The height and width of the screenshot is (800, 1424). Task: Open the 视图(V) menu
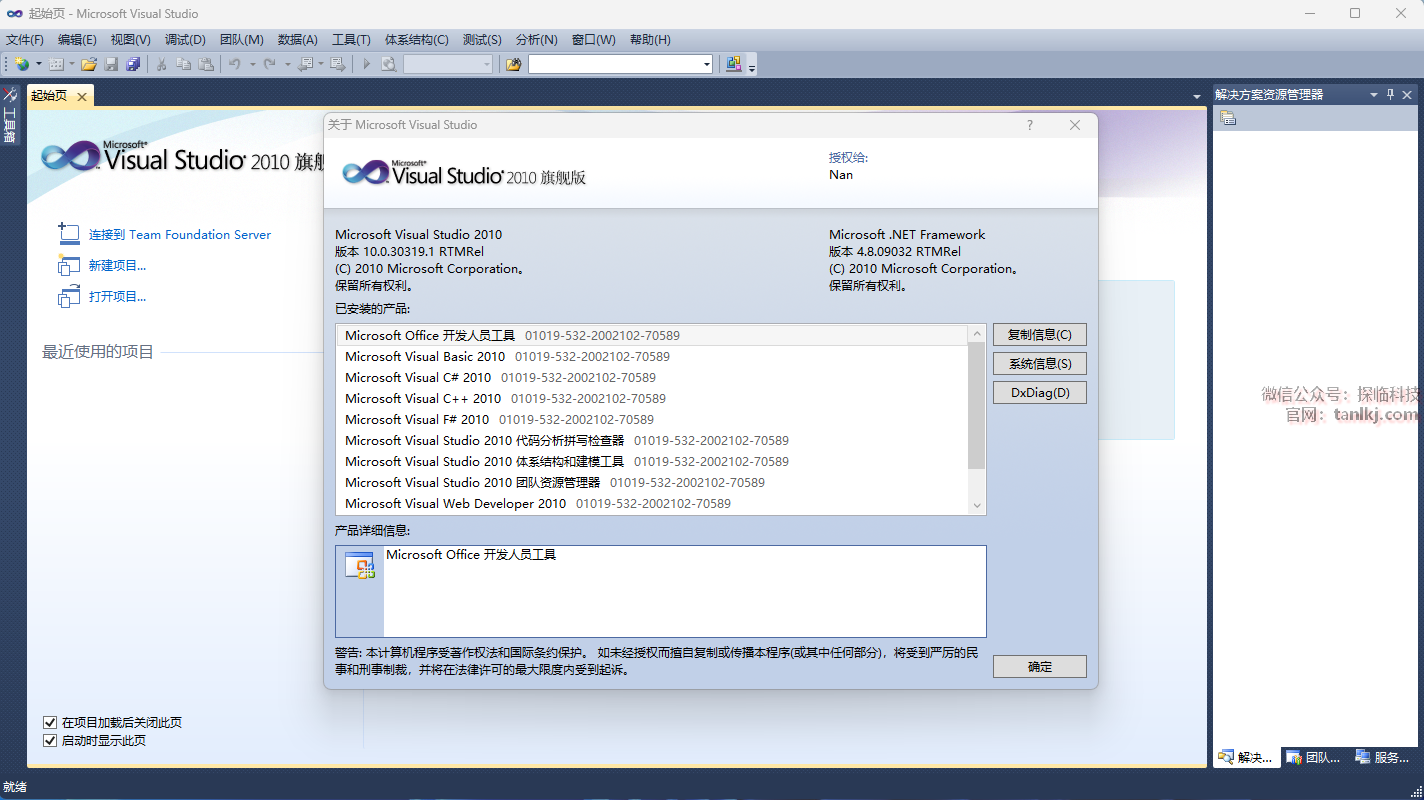point(130,40)
